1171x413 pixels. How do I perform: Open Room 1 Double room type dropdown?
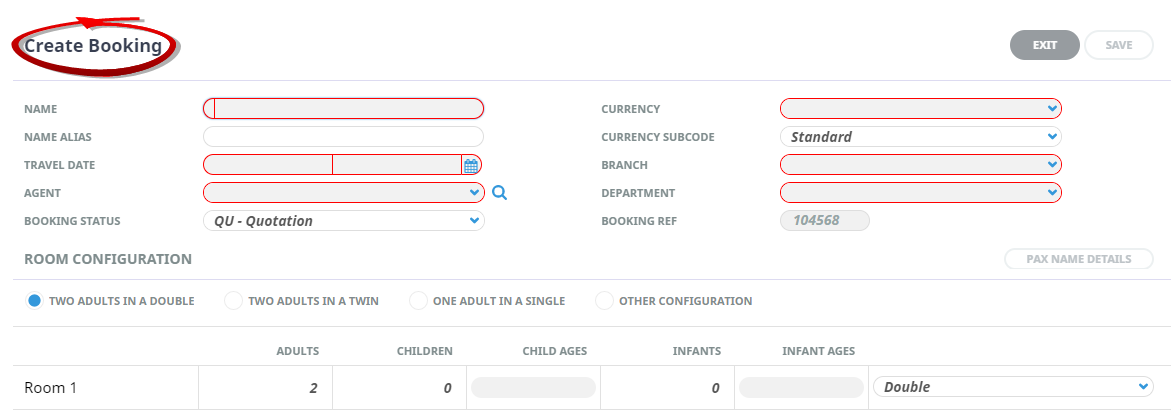coord(1012,387)
